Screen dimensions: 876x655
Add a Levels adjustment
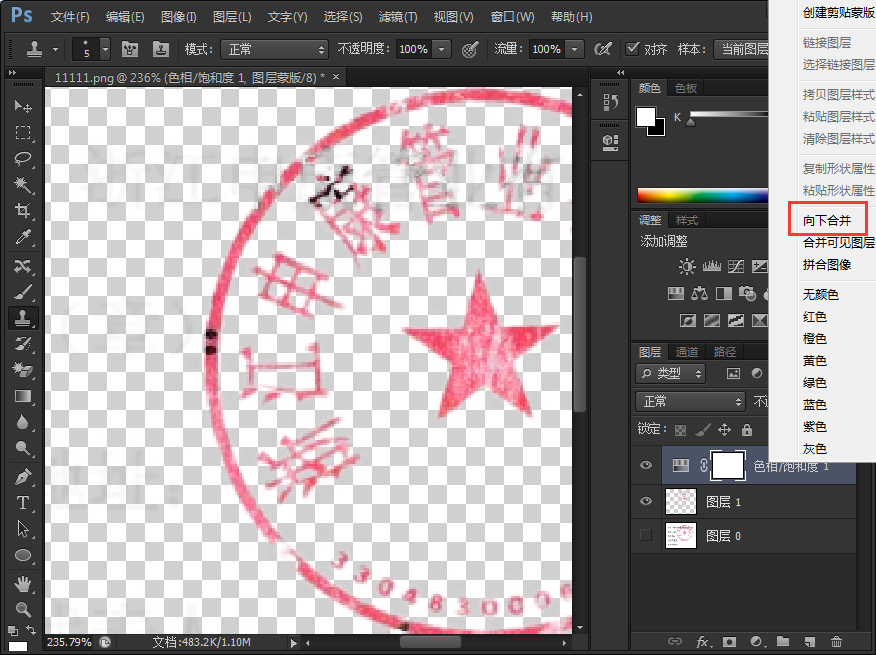(x=711, y=267)
